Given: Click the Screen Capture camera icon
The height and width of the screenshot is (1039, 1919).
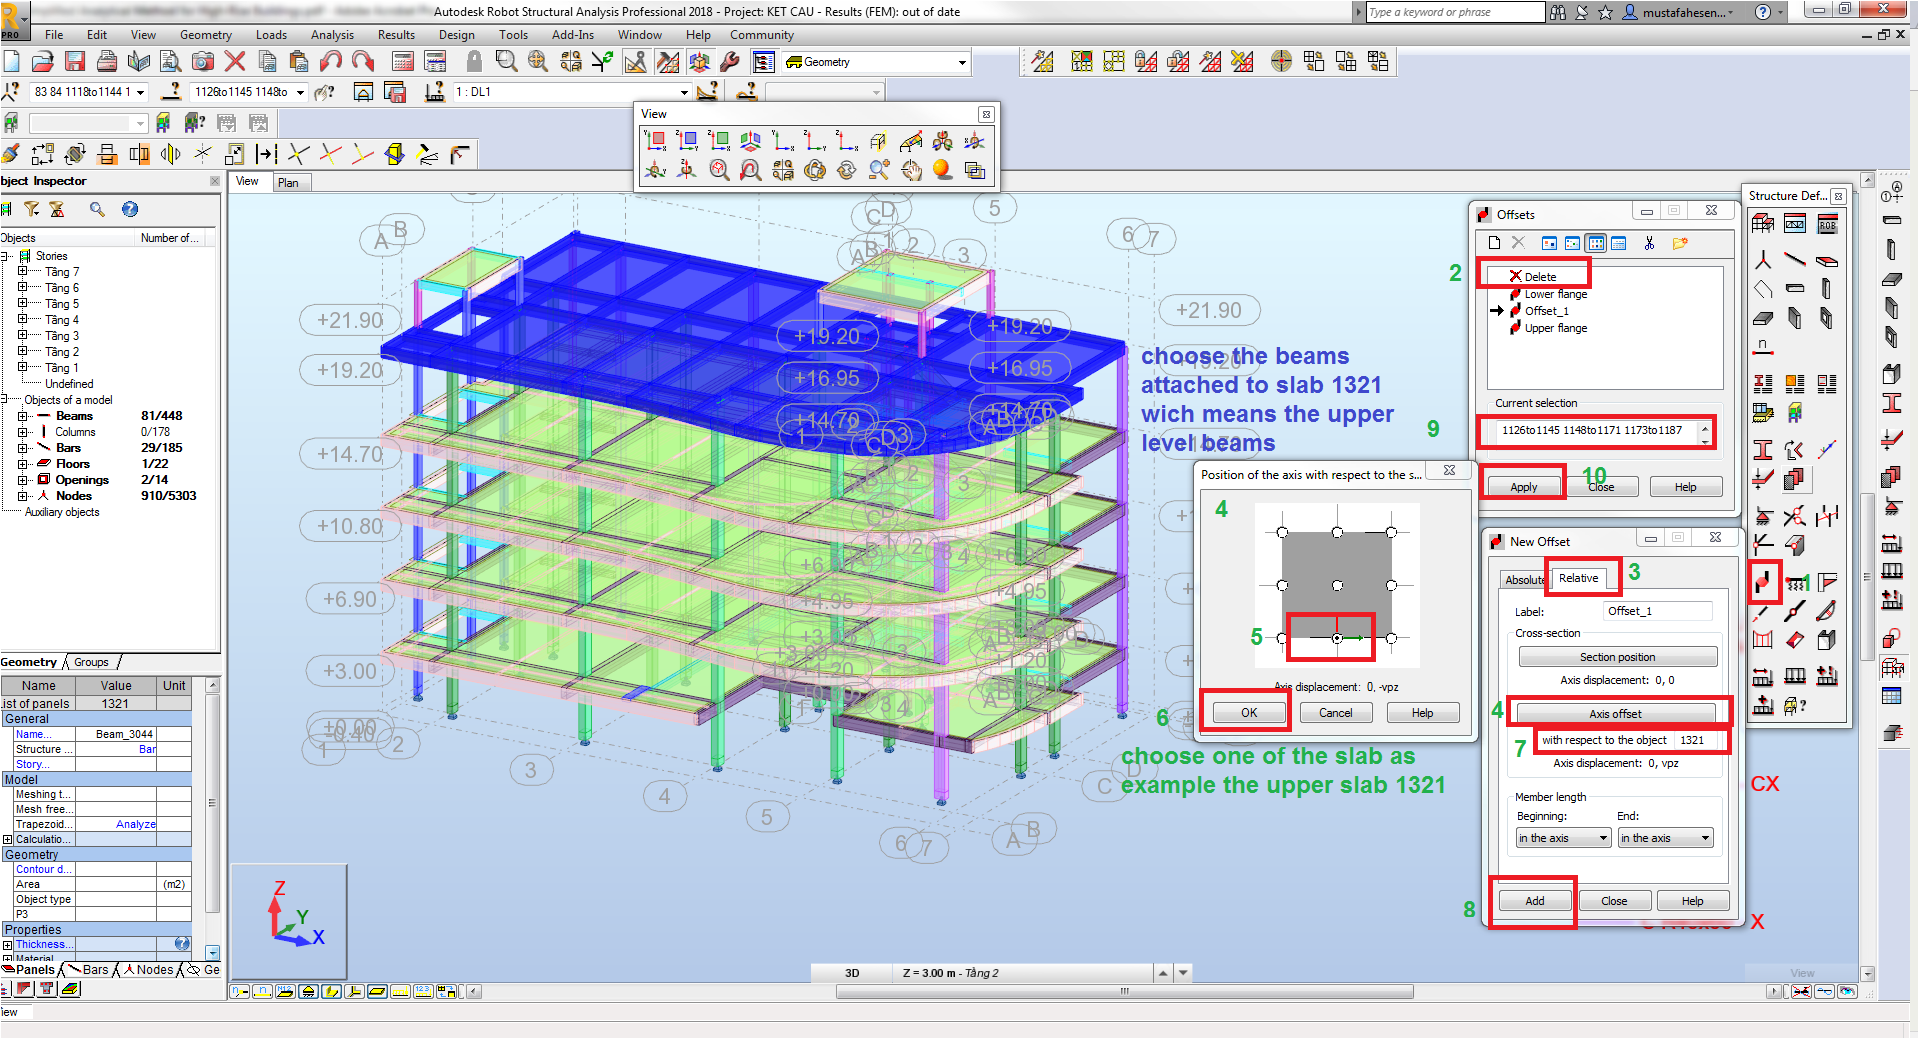Looking at the screenshot, I should (x=202, y=61).
